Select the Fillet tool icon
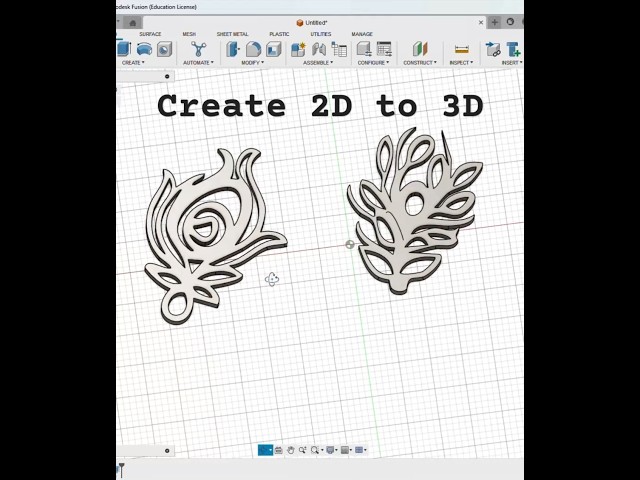Image resolution: width=640 pixels, height=480 pixels. point(253,49)
